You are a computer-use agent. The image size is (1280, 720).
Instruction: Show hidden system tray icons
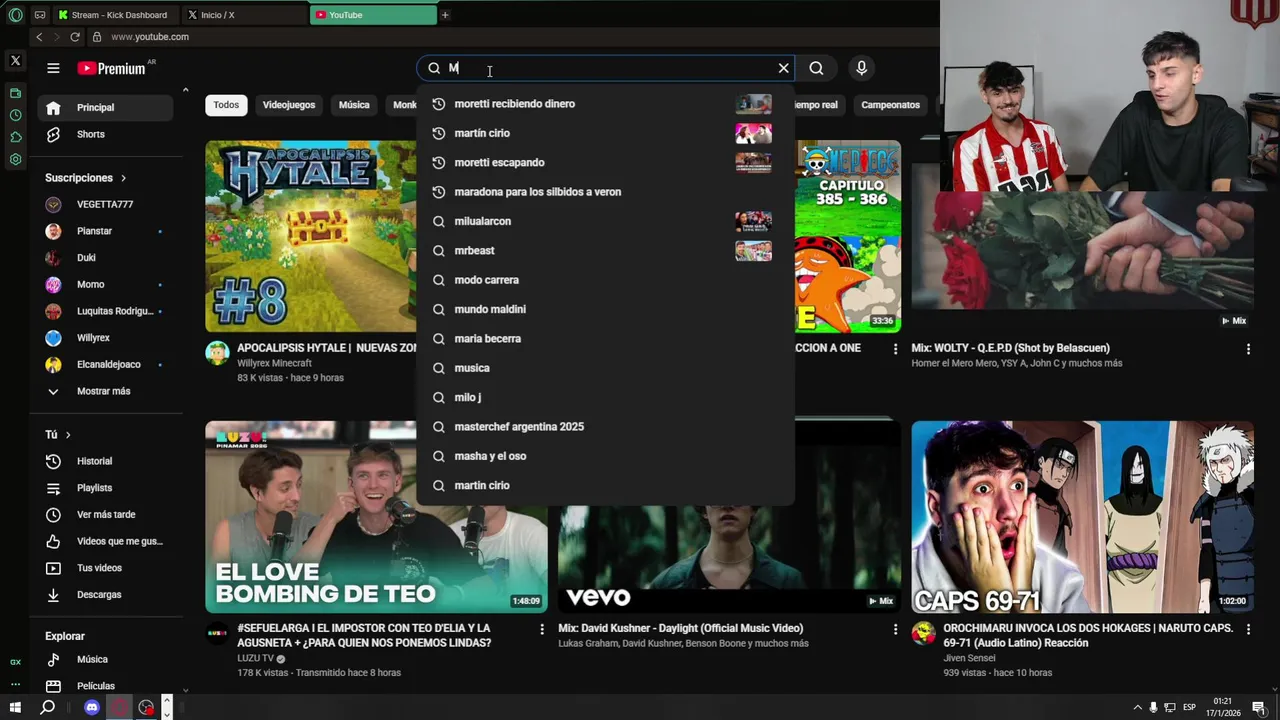1137,707
